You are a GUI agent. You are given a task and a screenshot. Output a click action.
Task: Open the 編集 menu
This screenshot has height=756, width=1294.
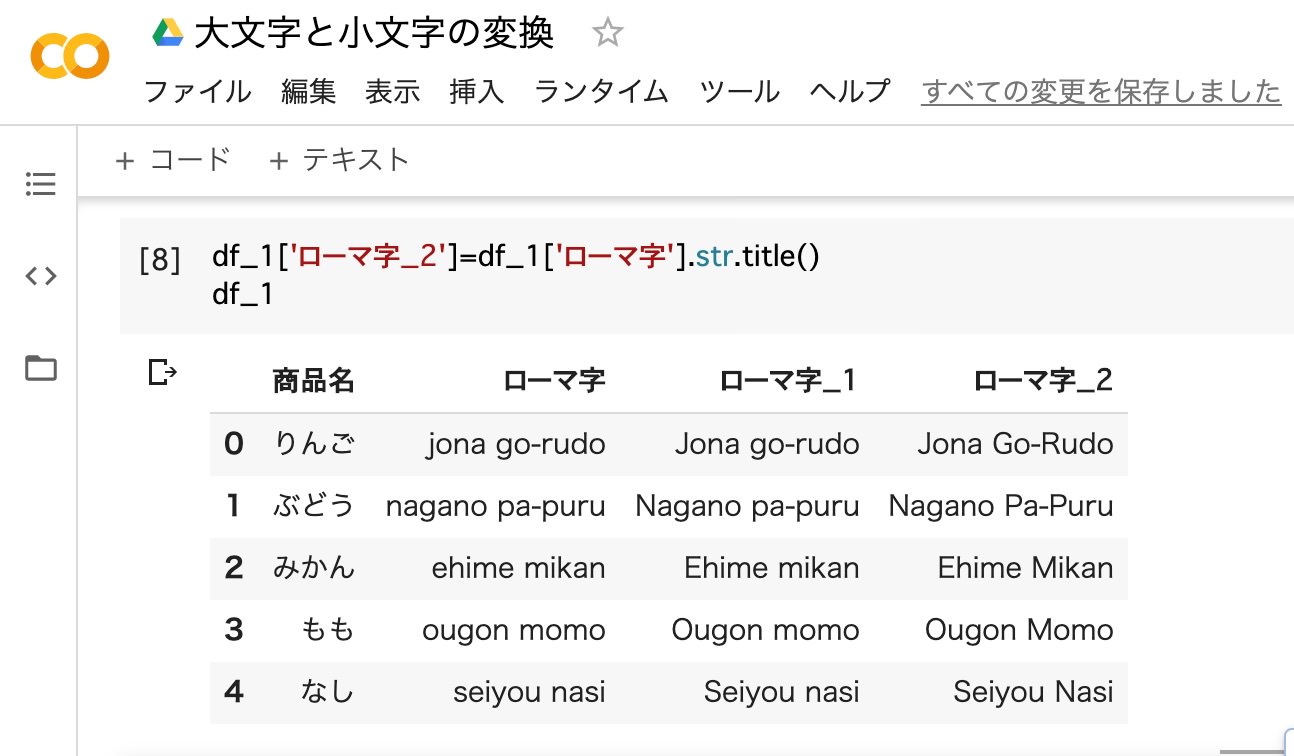point(308,91)
